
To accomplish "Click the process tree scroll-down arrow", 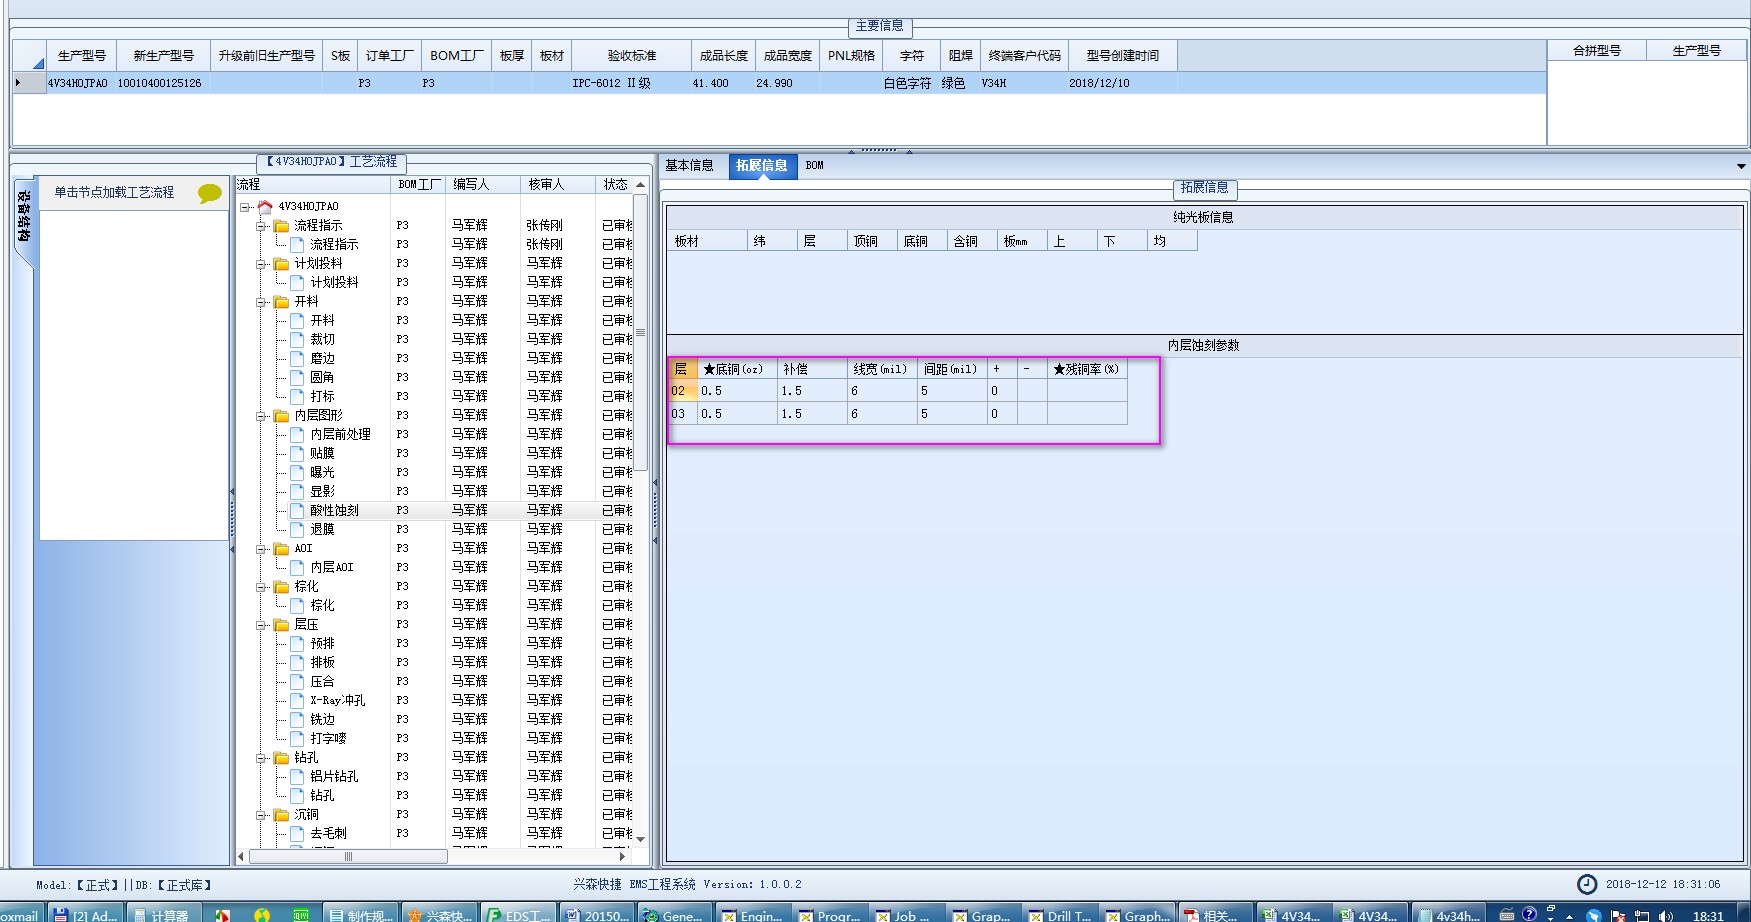I will click(641, 840).
